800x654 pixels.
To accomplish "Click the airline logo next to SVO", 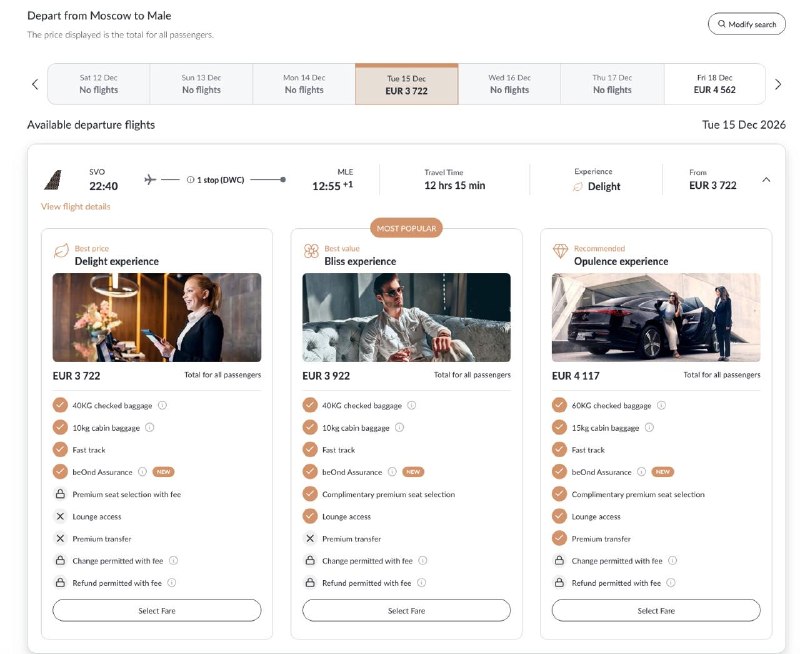I will coord(53,180).
